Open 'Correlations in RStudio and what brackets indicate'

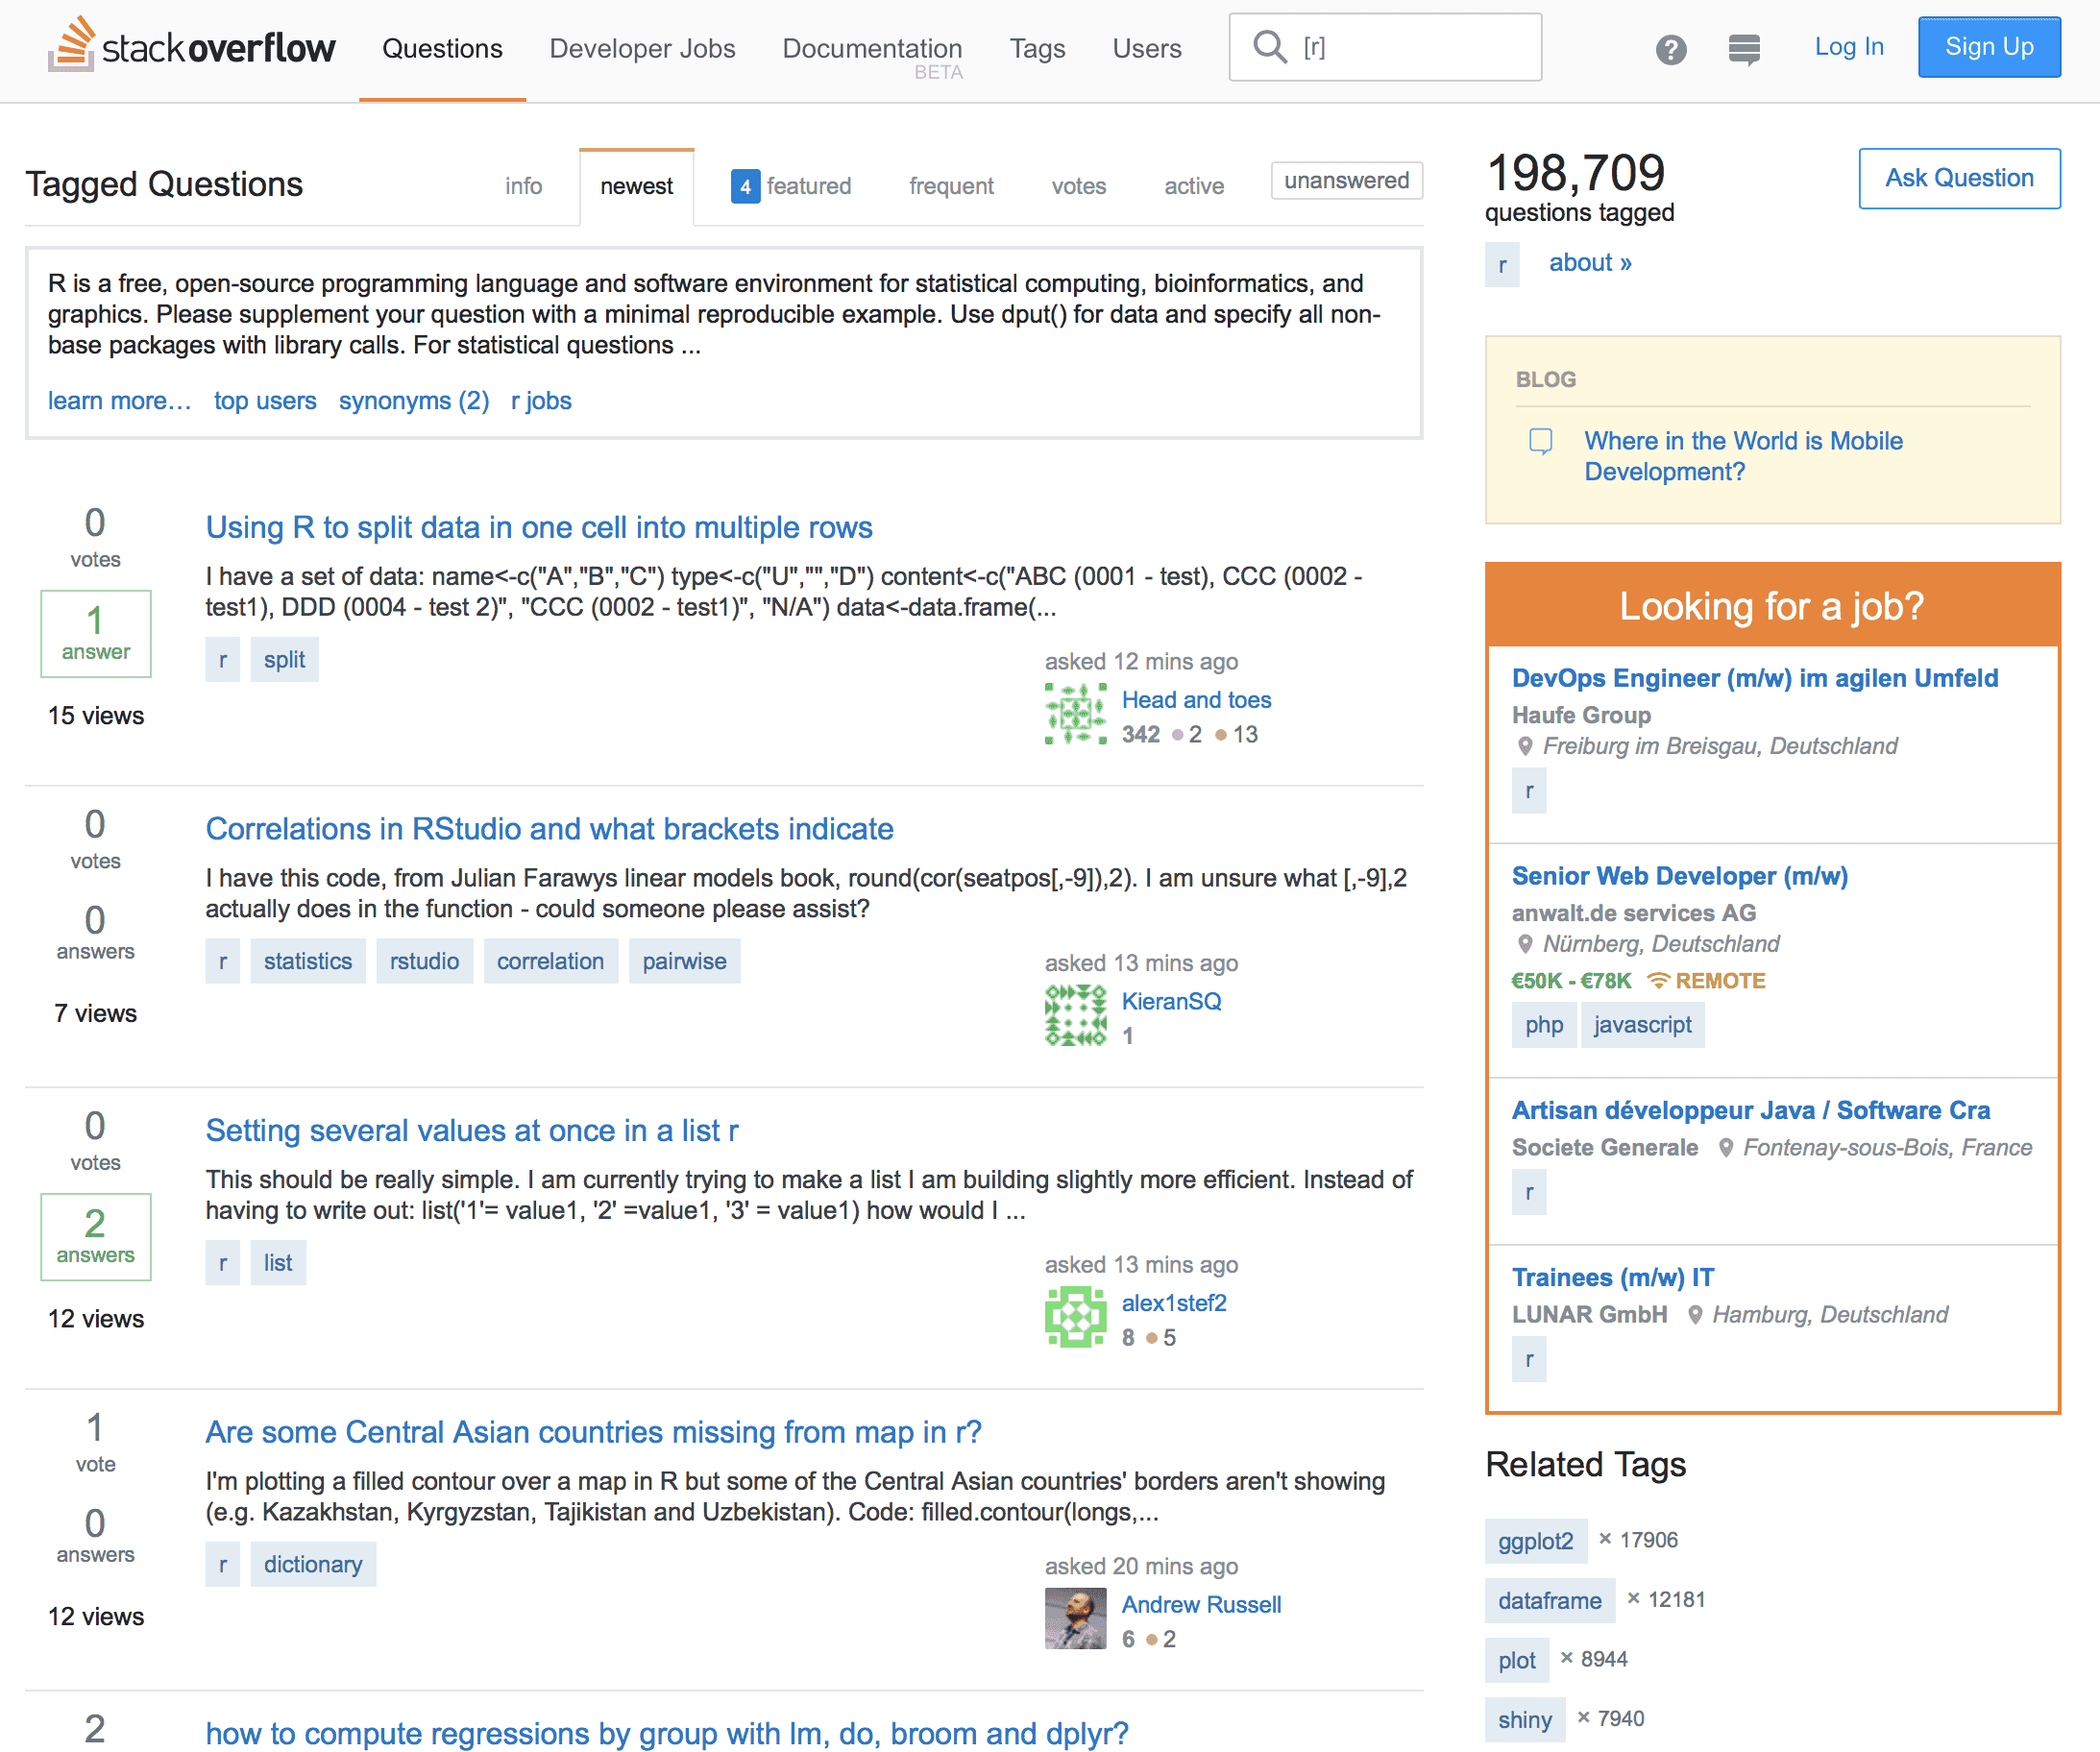549,829
